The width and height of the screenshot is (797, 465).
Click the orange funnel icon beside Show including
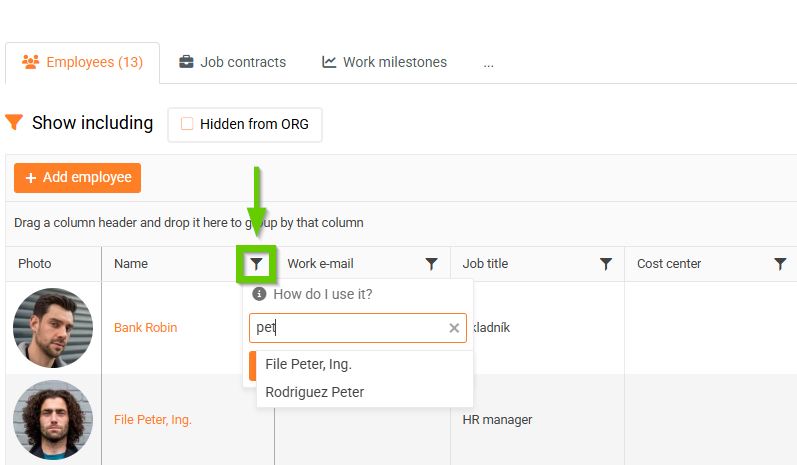pyautogui.click(x=14, y=123)
